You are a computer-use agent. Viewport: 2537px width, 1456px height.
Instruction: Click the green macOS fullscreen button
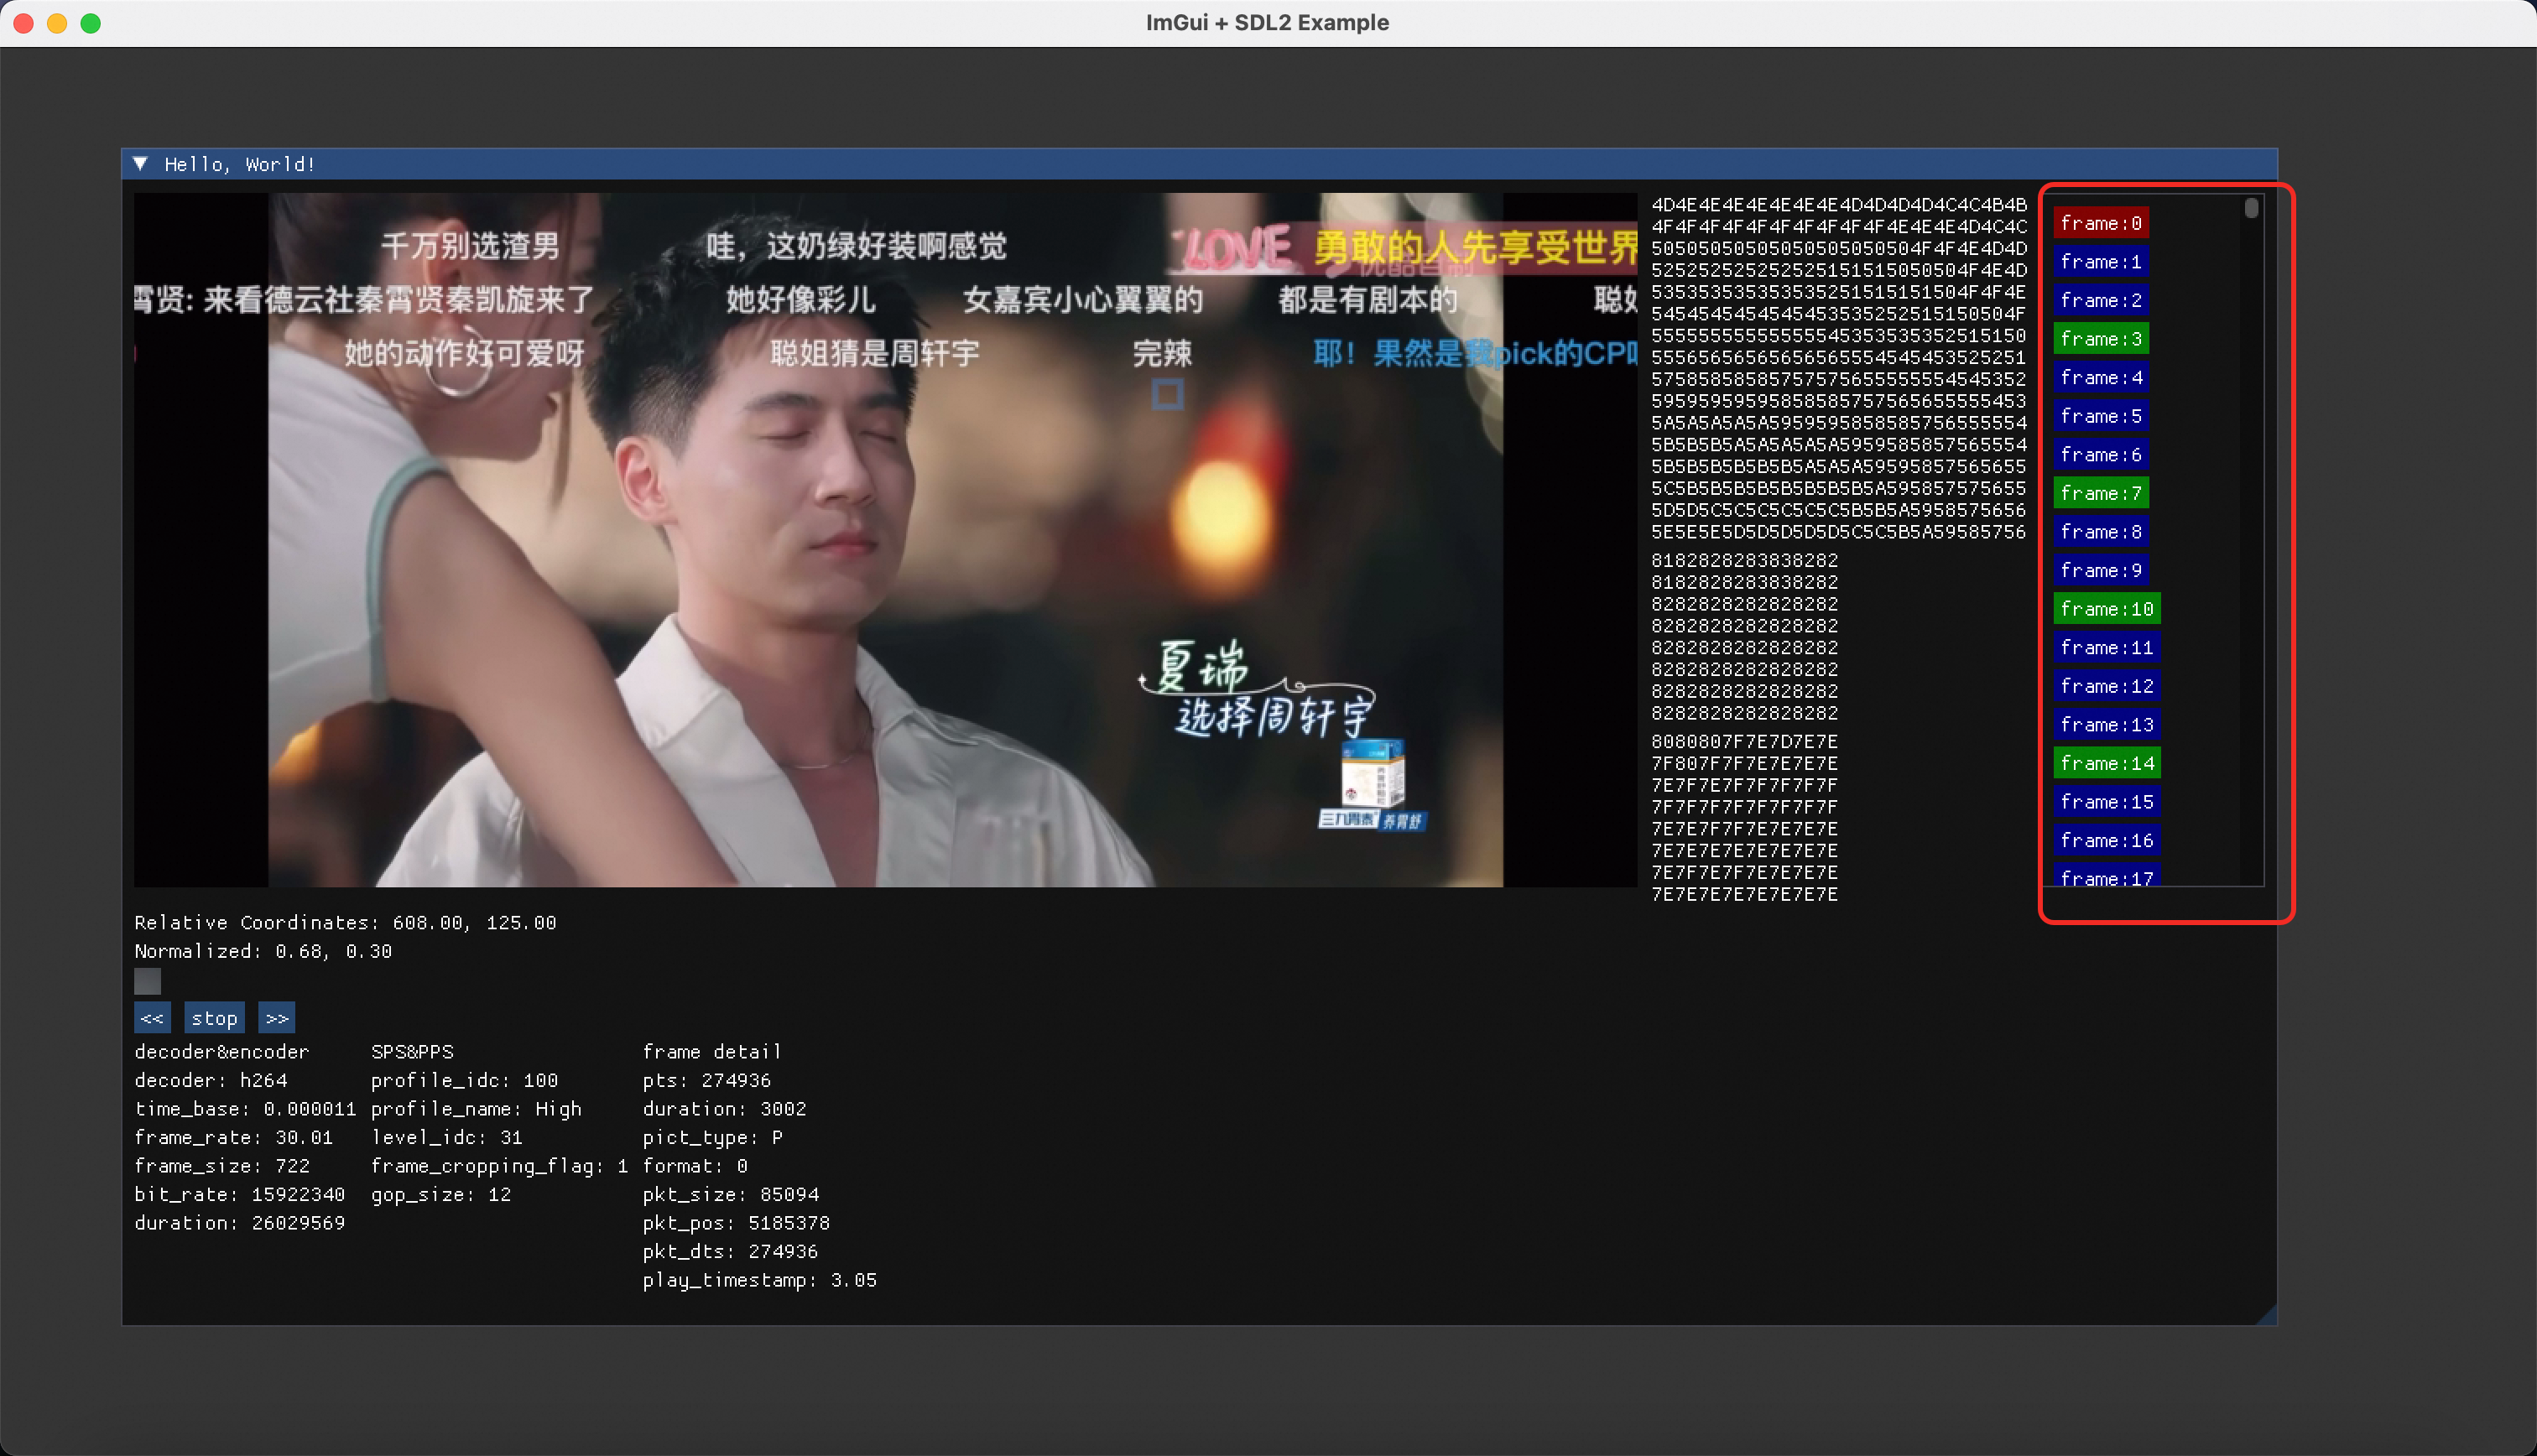tap(91, 23)
